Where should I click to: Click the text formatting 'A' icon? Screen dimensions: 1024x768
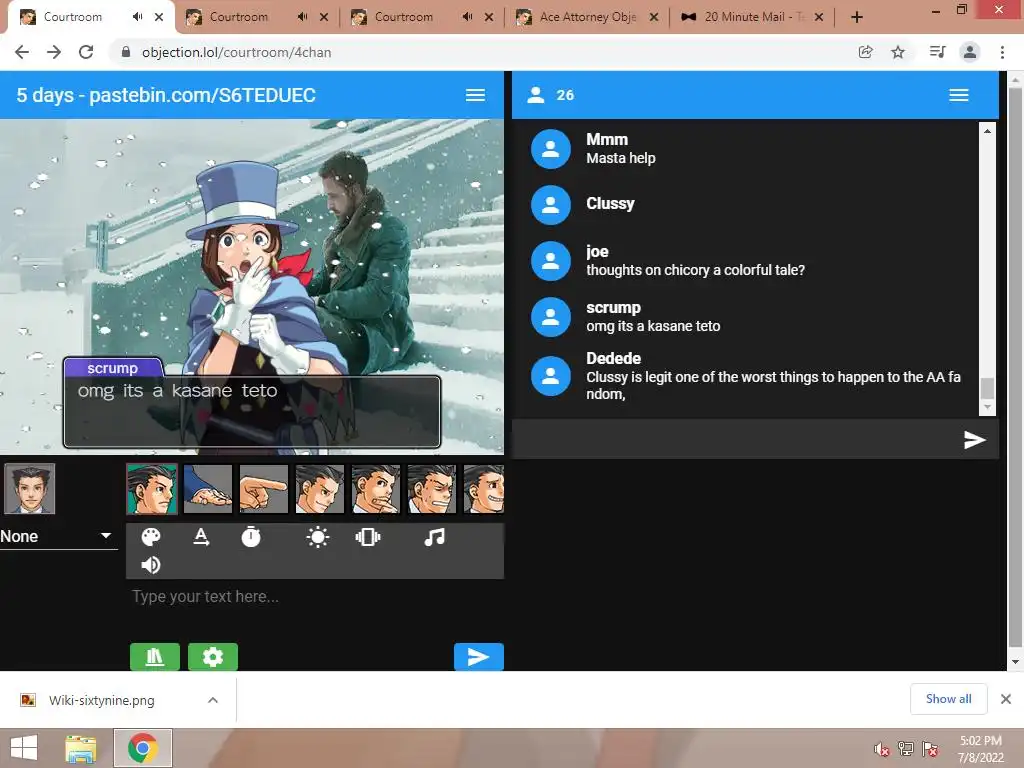[x=201, y=537]
